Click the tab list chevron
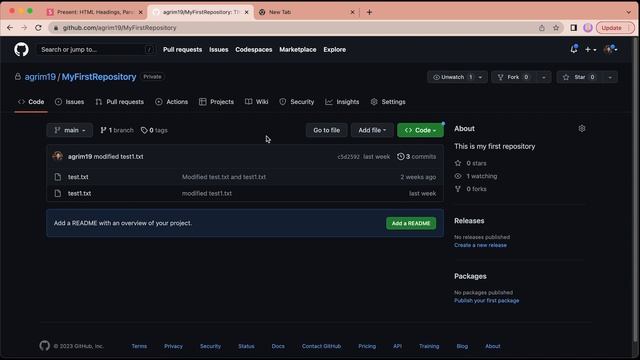This screenshot has width=640, height=360. [x=629, y=12]
